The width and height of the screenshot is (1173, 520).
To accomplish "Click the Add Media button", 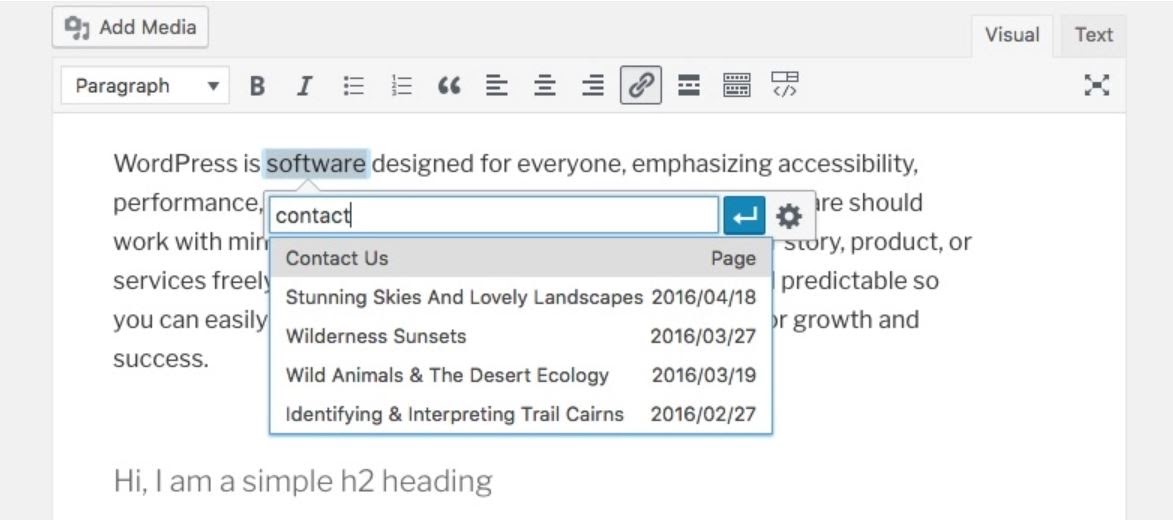I will point(130,28).
